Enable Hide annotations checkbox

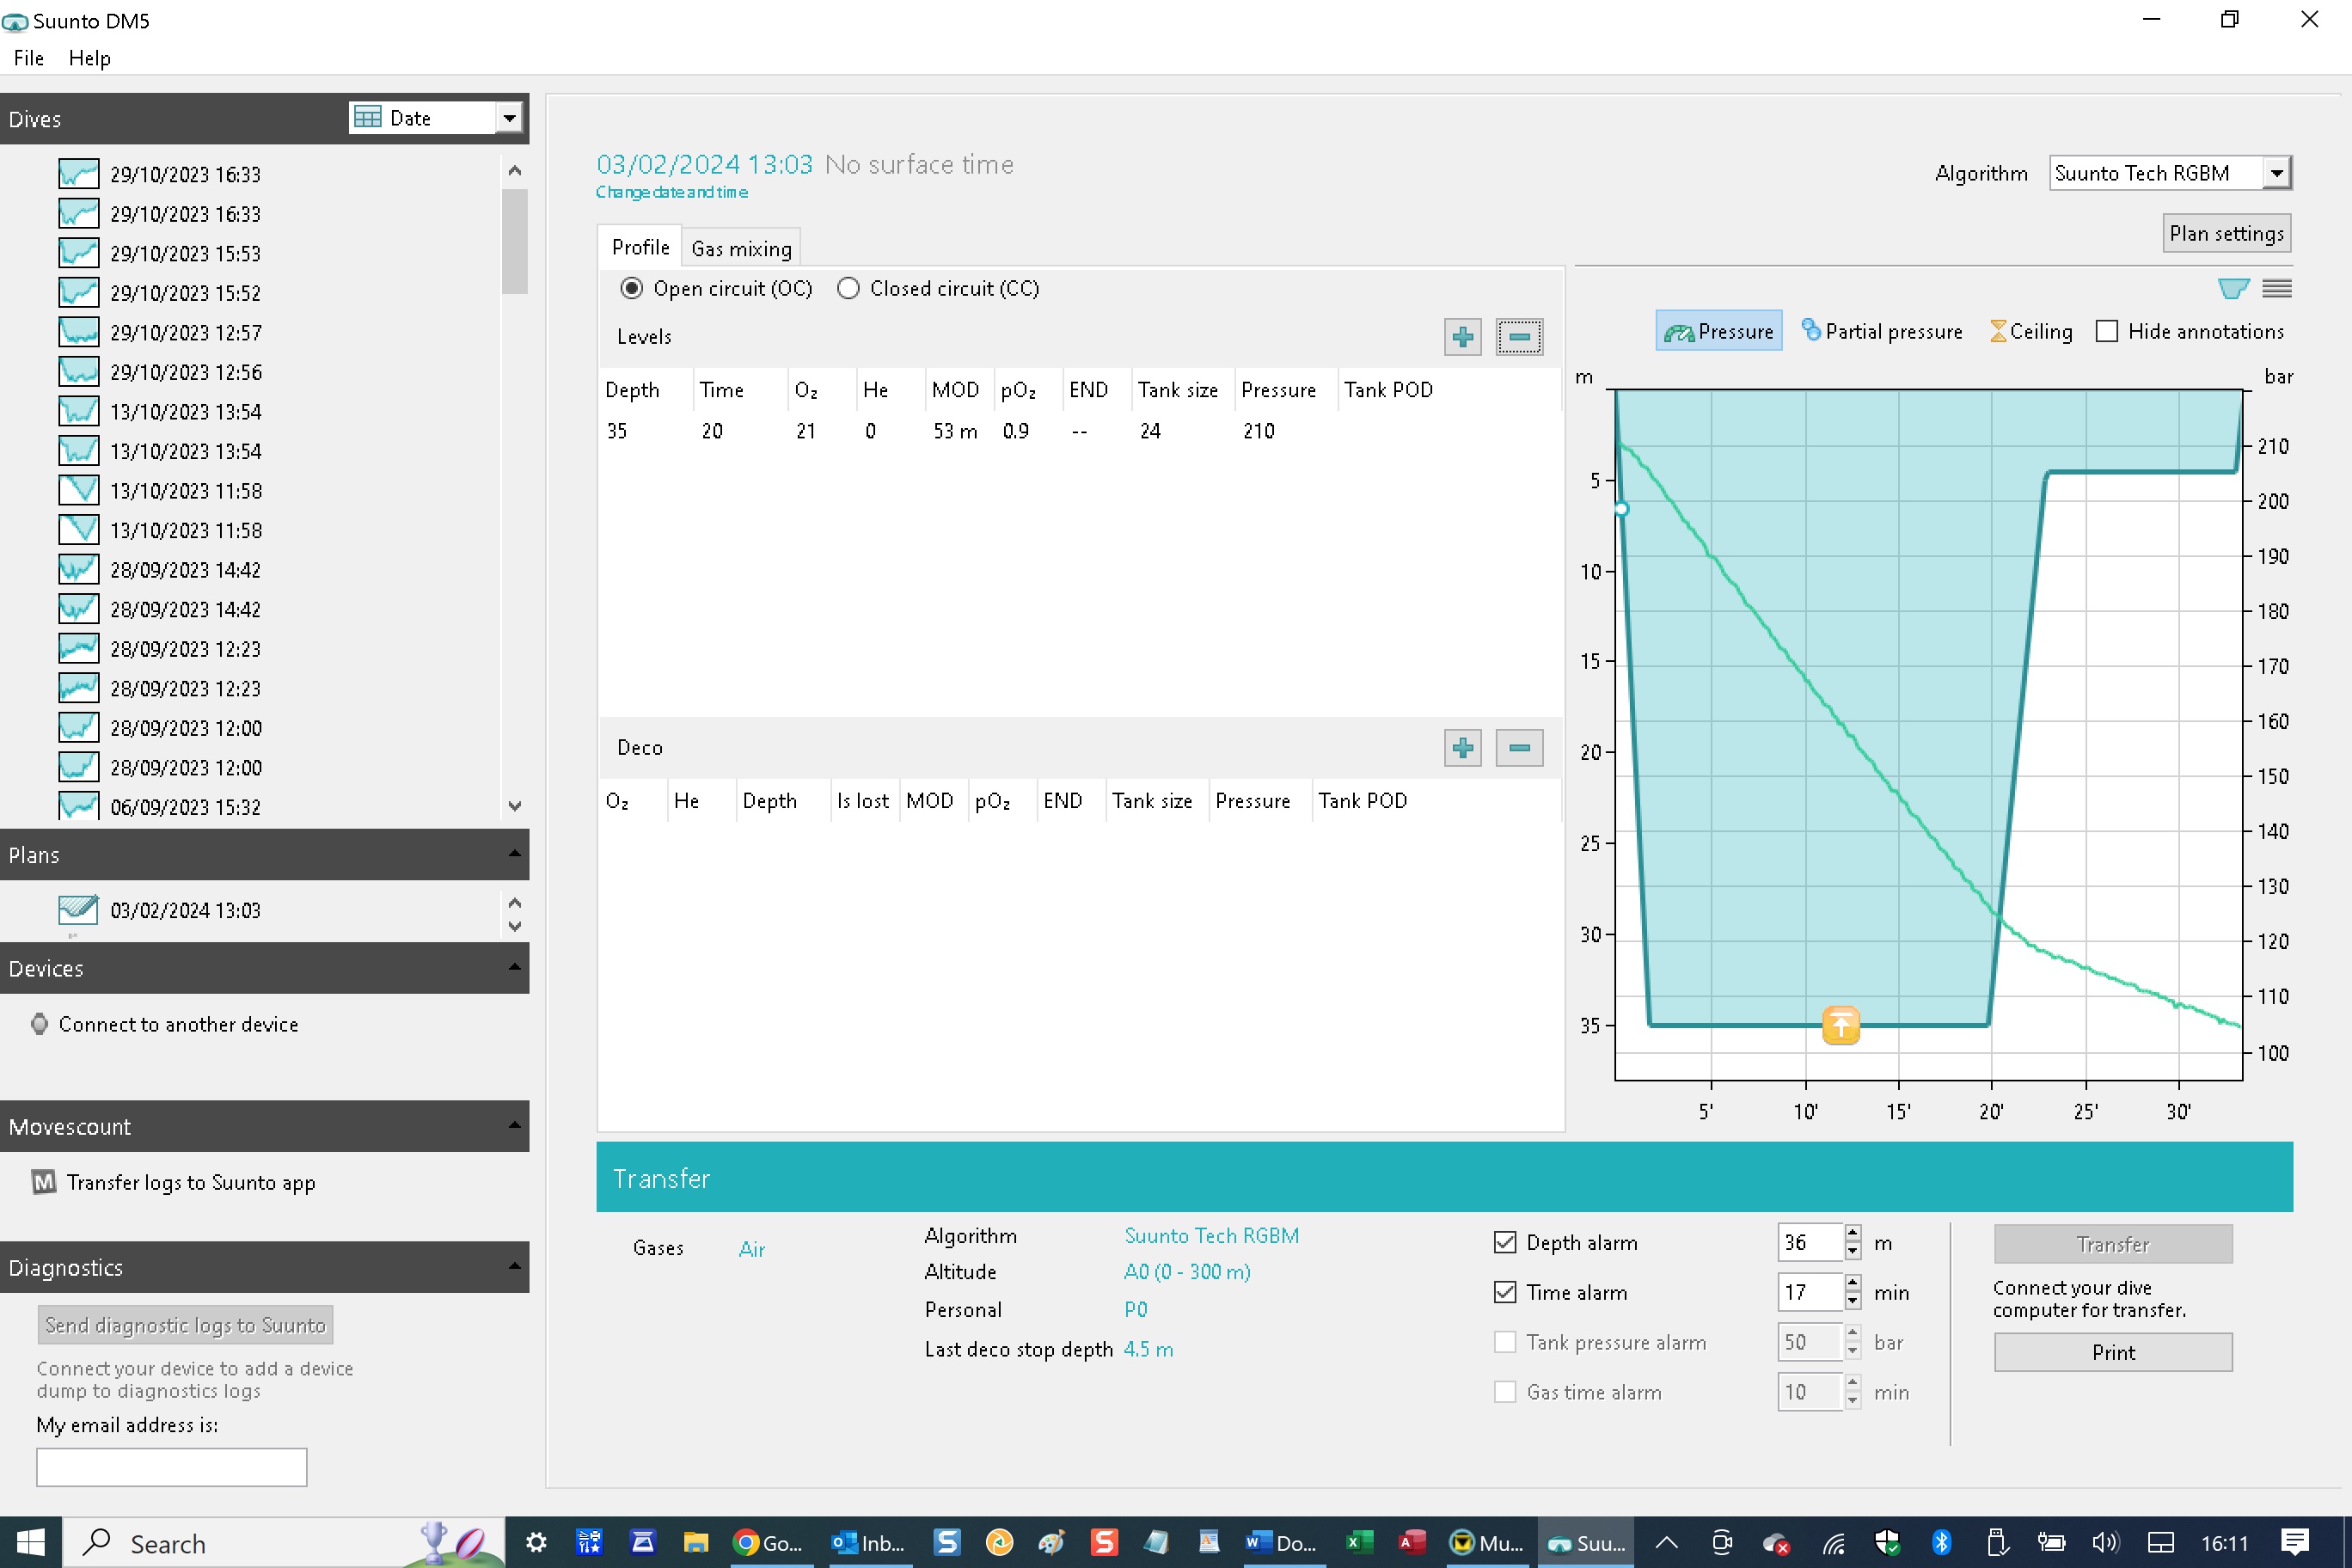(x=2106, y=331)
